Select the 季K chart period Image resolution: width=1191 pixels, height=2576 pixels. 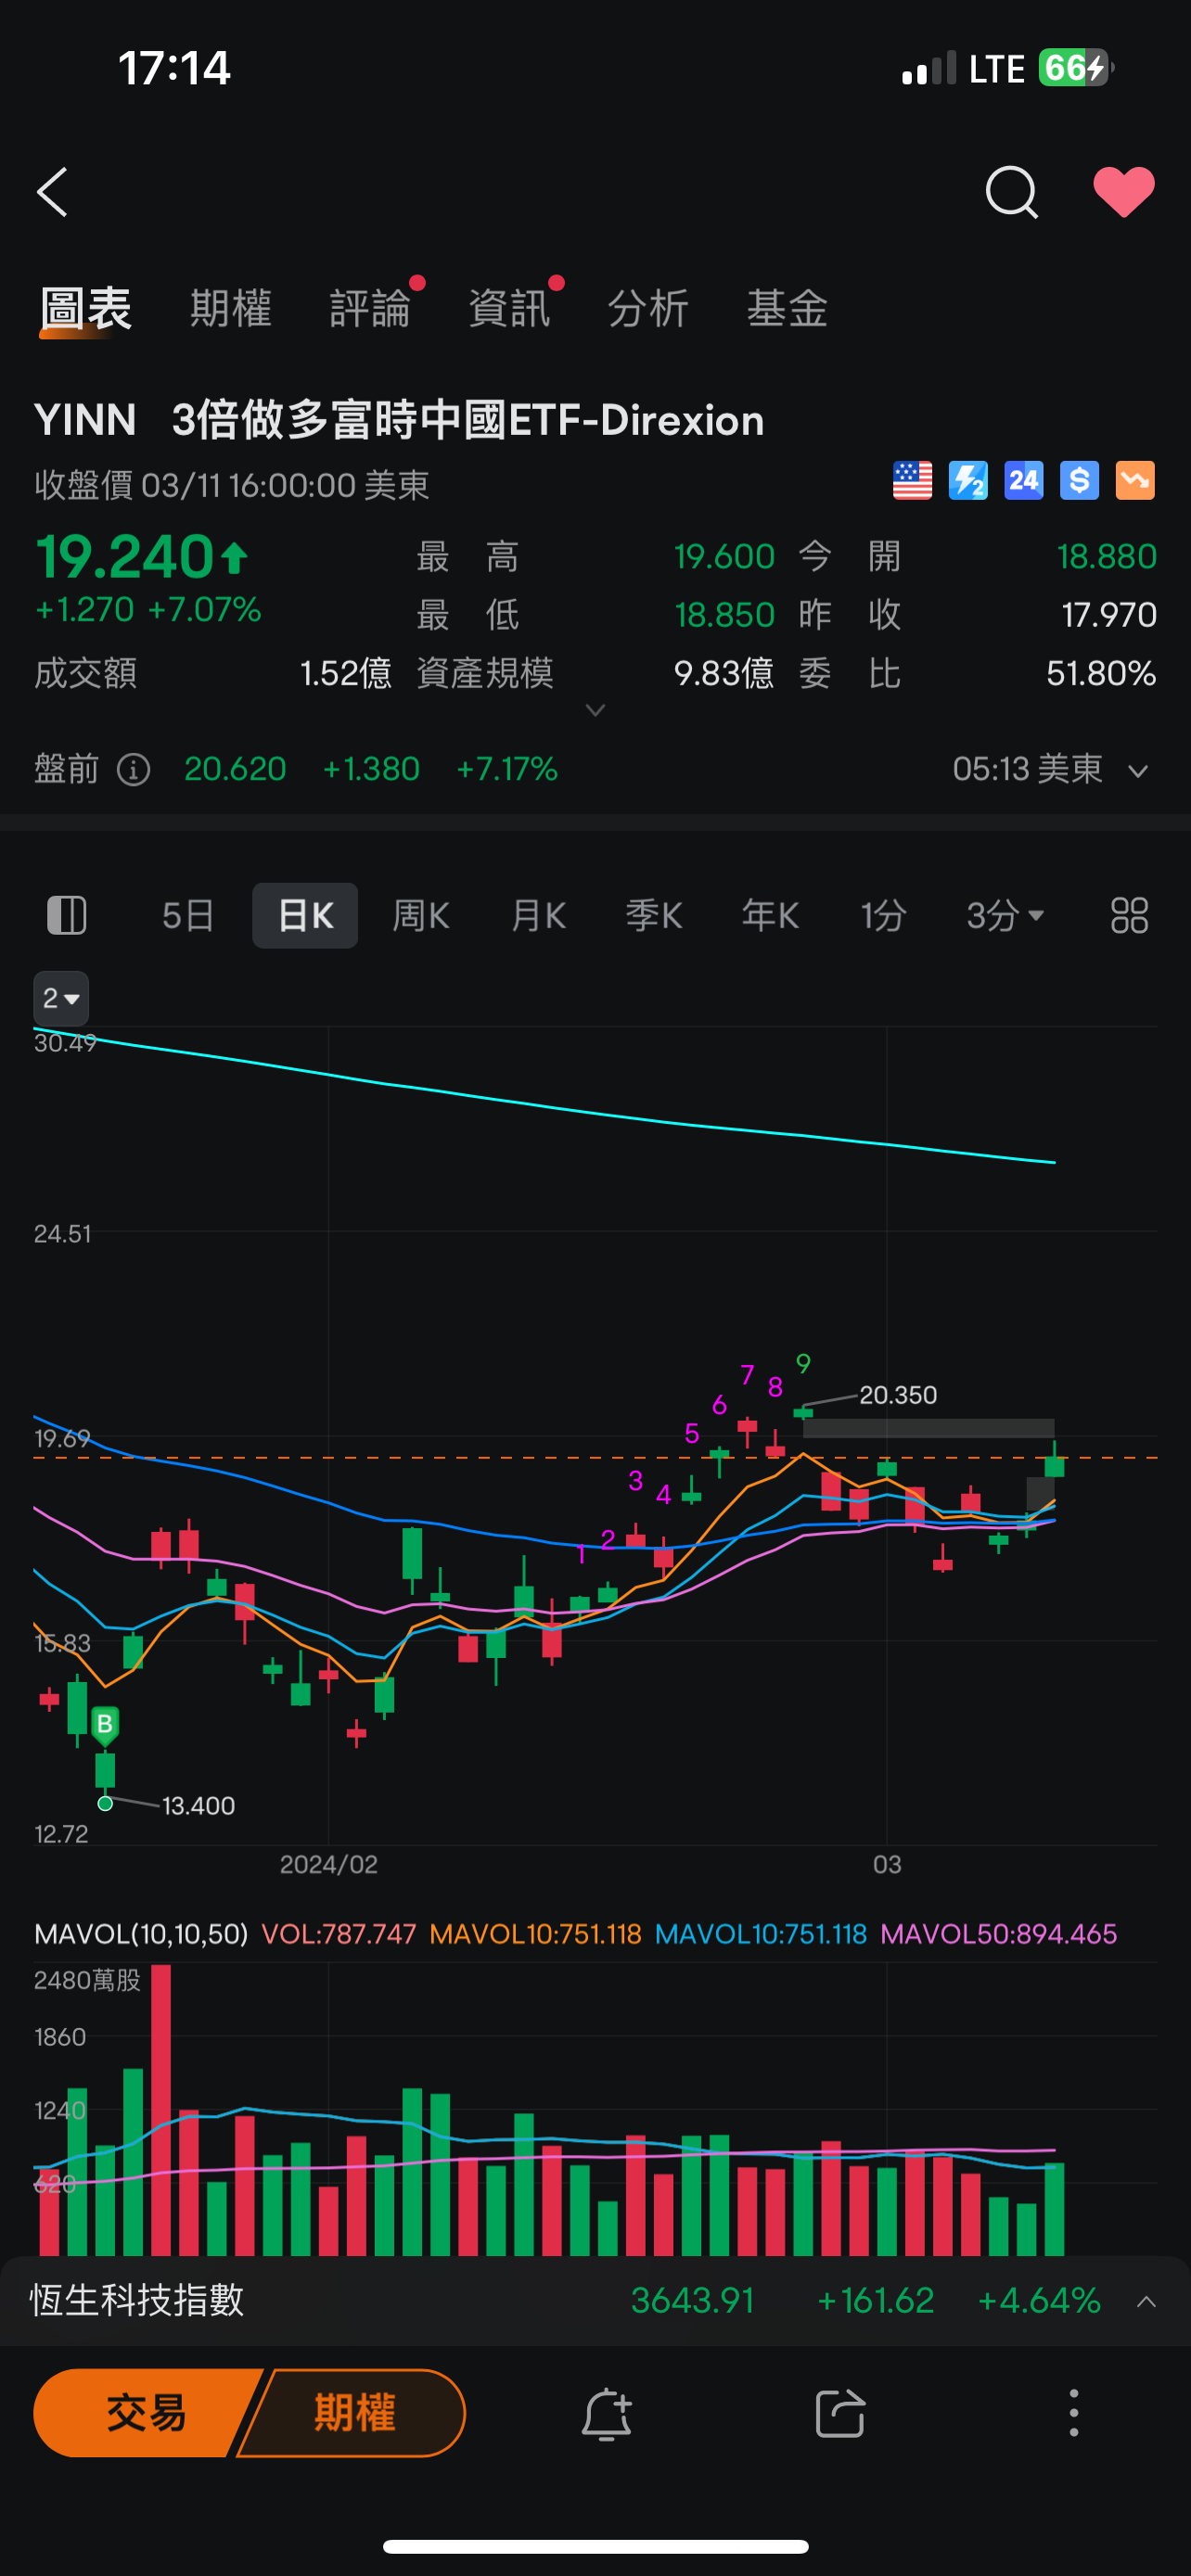(654, 915)
